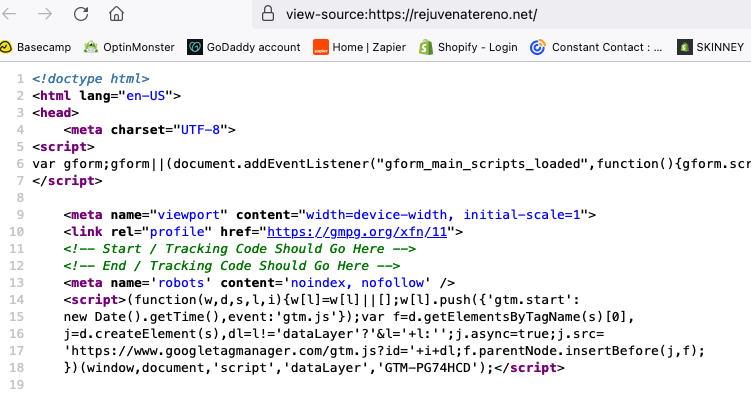Click the doctype html line
Image resolution: width=751 pixels, height=393 pixels.
(91, 79)
